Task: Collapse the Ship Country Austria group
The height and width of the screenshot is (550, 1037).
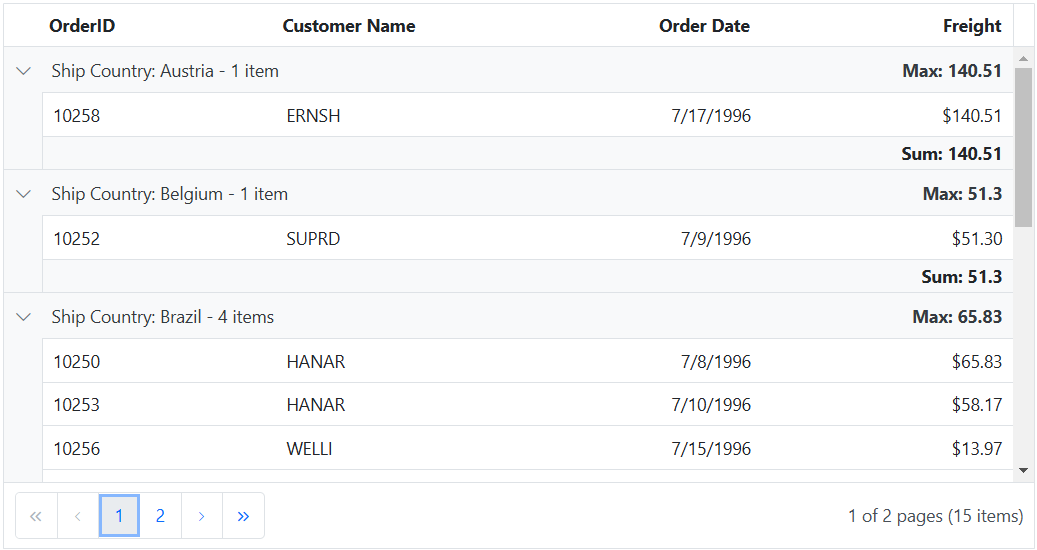Action: tap(24, 71)
